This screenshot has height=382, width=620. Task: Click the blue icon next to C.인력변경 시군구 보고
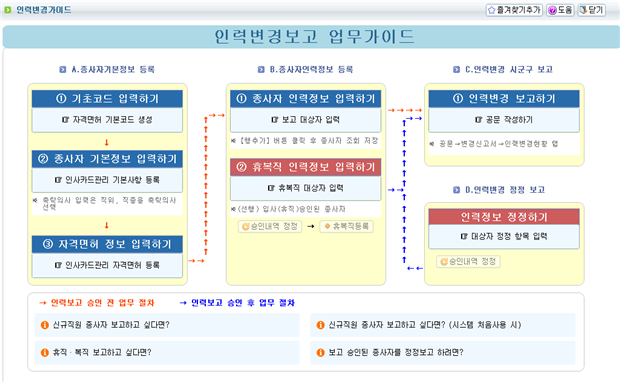pos(456,70)
